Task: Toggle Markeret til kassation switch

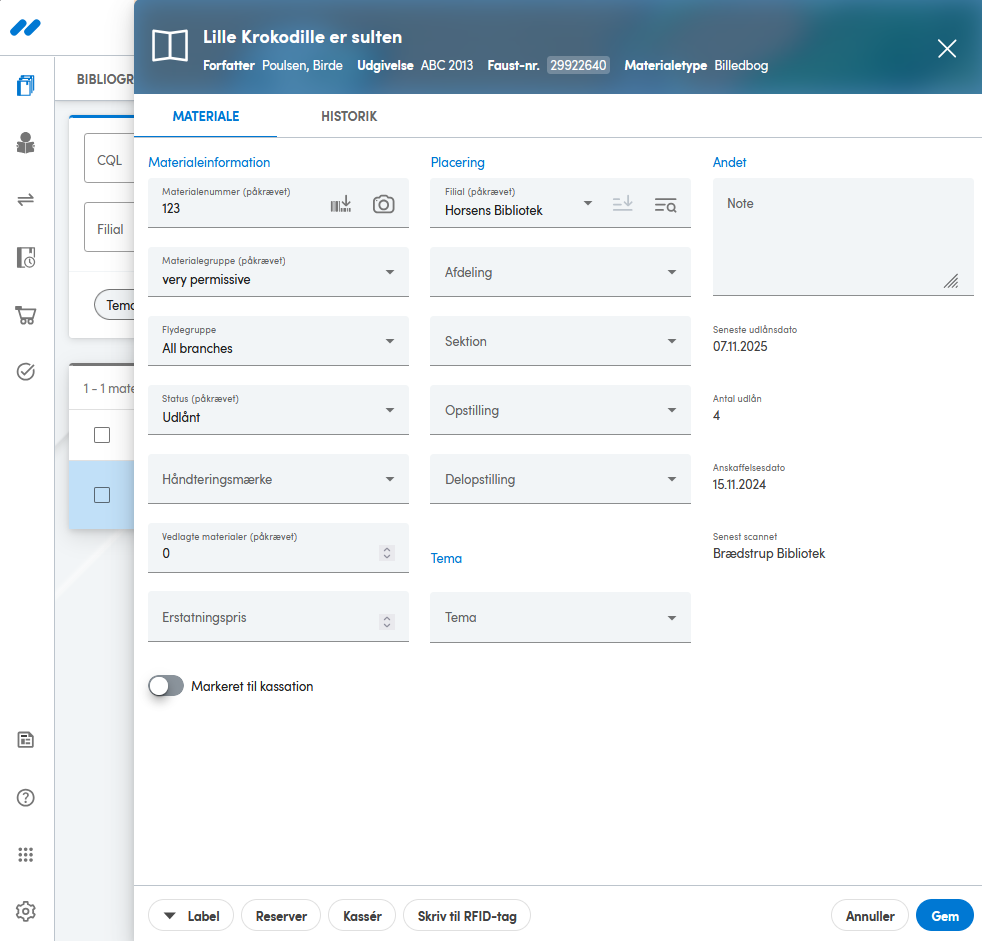Action: pos(166,686)
